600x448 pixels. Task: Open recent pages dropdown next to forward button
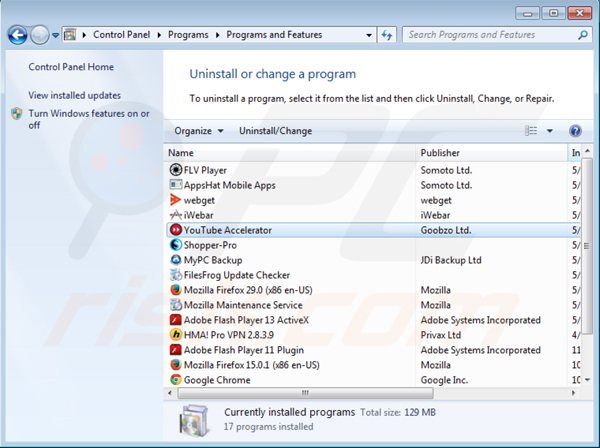(54, 35)
